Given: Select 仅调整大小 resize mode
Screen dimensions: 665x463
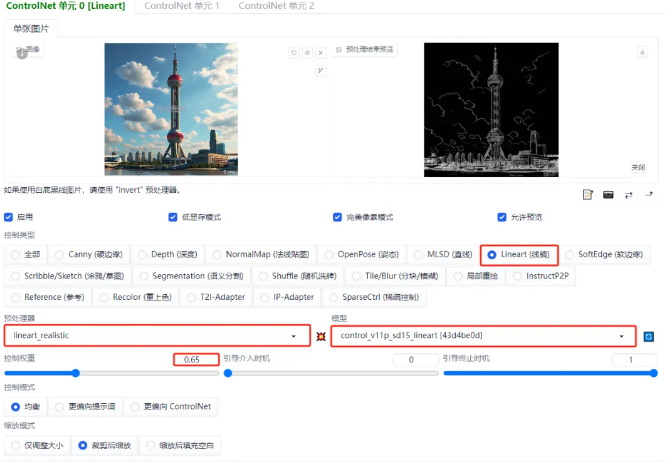Looking at the screenshot, I should pos(37,446).
